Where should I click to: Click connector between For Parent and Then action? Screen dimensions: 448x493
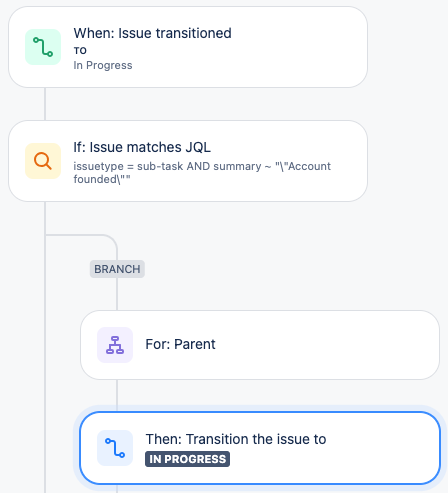[117, 395]
